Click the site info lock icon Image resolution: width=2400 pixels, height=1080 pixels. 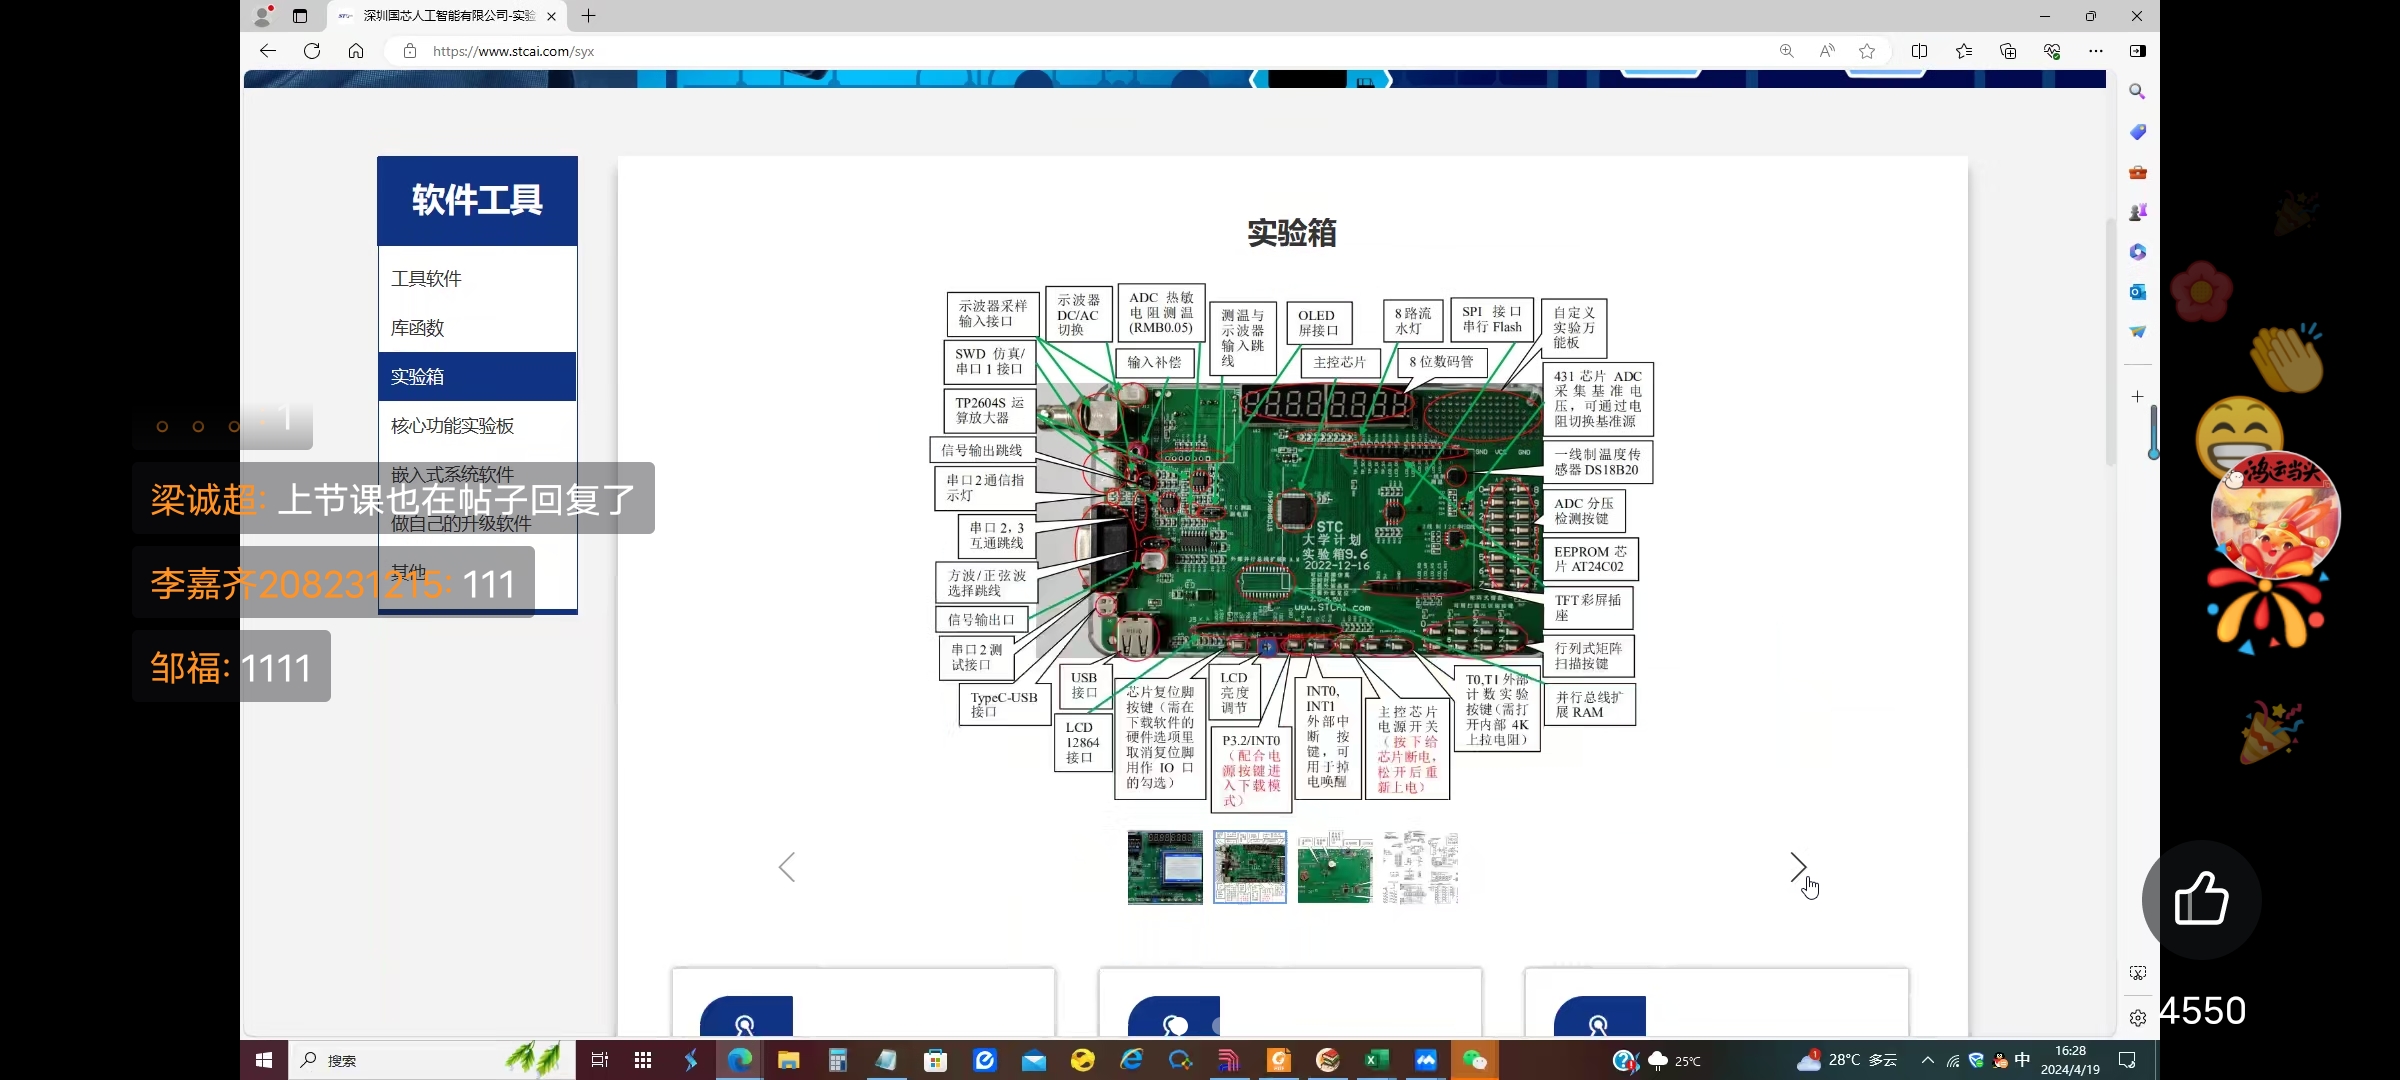tap(410, 51)
